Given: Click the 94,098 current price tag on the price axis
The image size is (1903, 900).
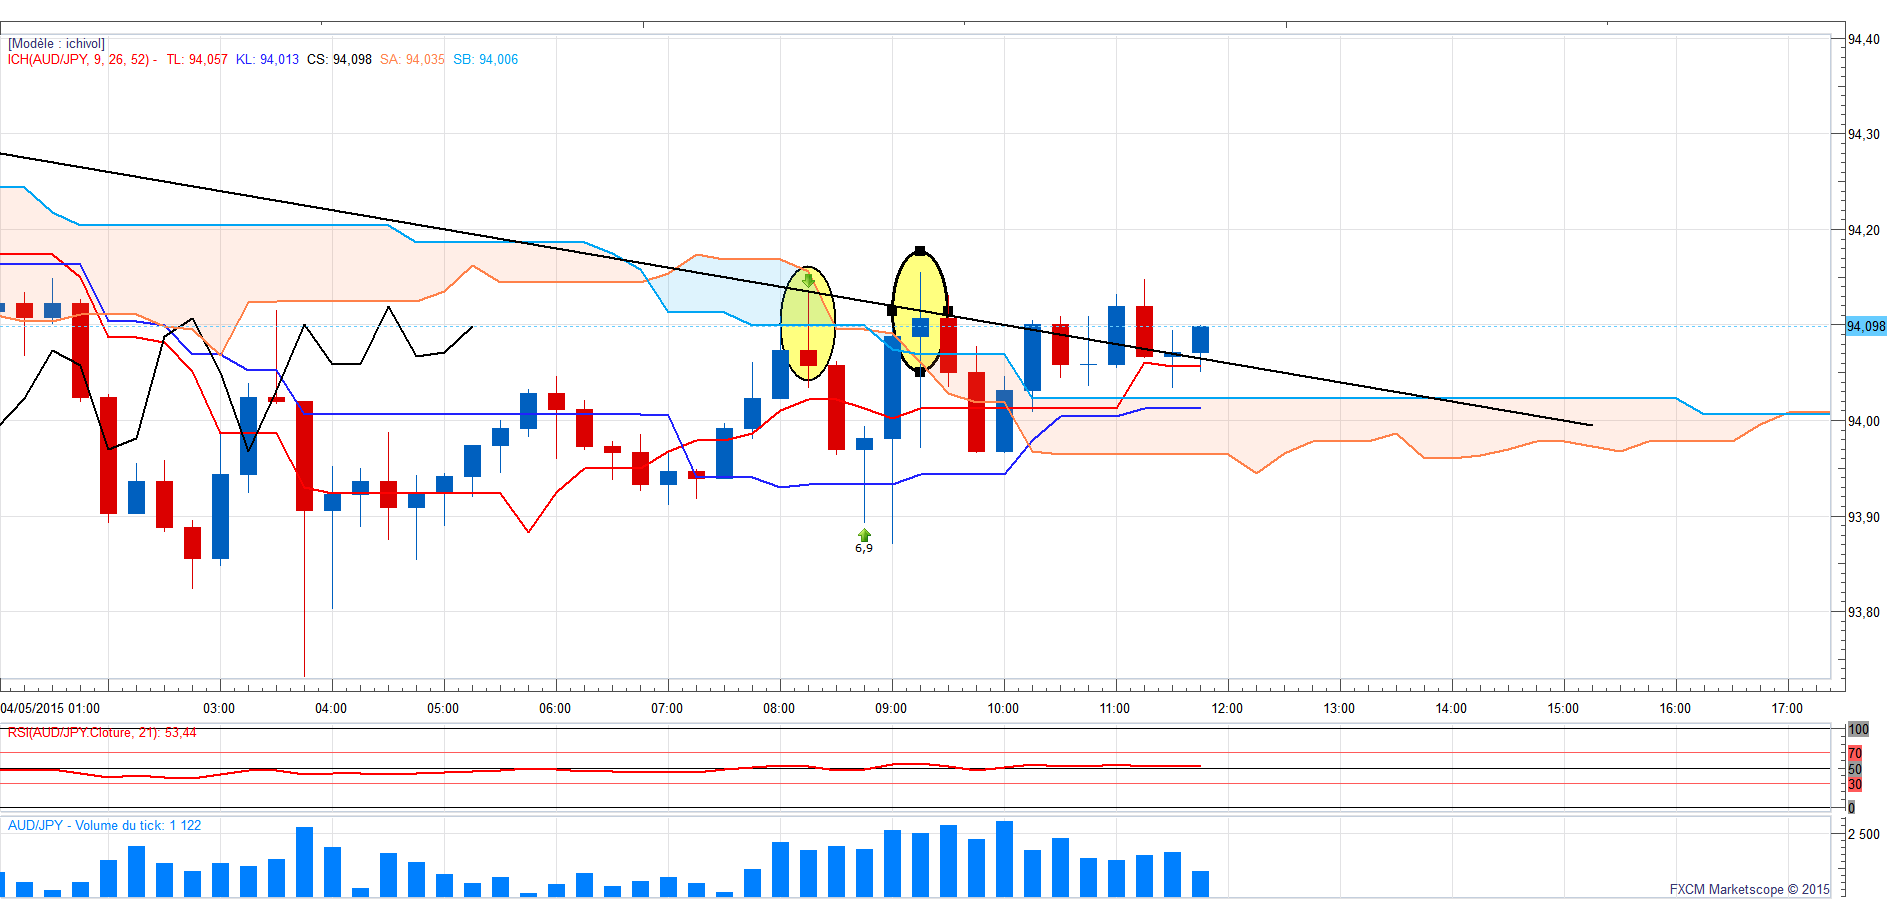Looking at the screenshot, I should (1866, 326).
